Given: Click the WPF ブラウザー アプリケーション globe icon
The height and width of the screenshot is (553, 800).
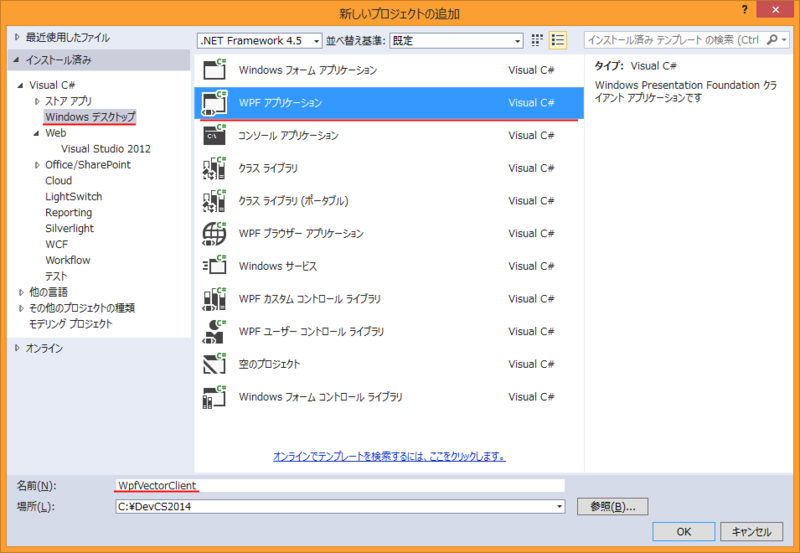Looking at the screenshot, I should (x=214, y=233).
